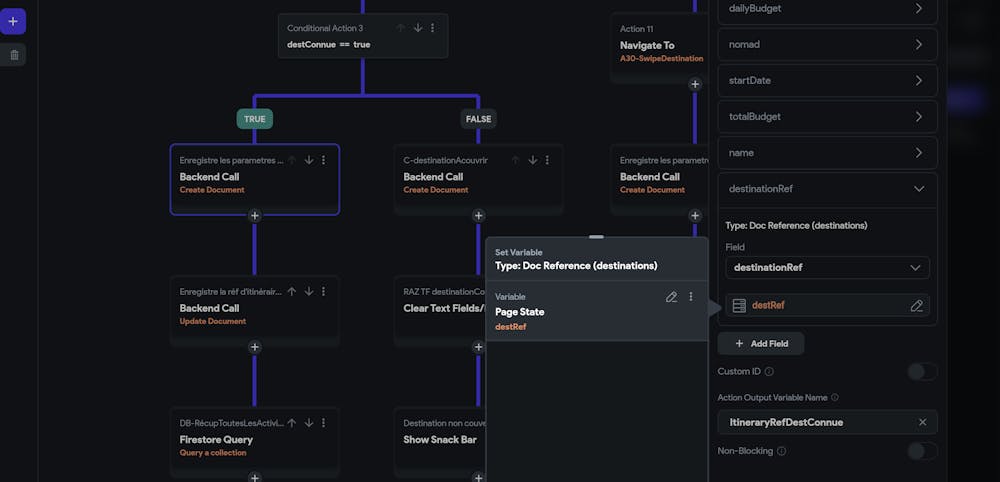
Task: Select the TRUE branch label
Action: pos(254,119)
